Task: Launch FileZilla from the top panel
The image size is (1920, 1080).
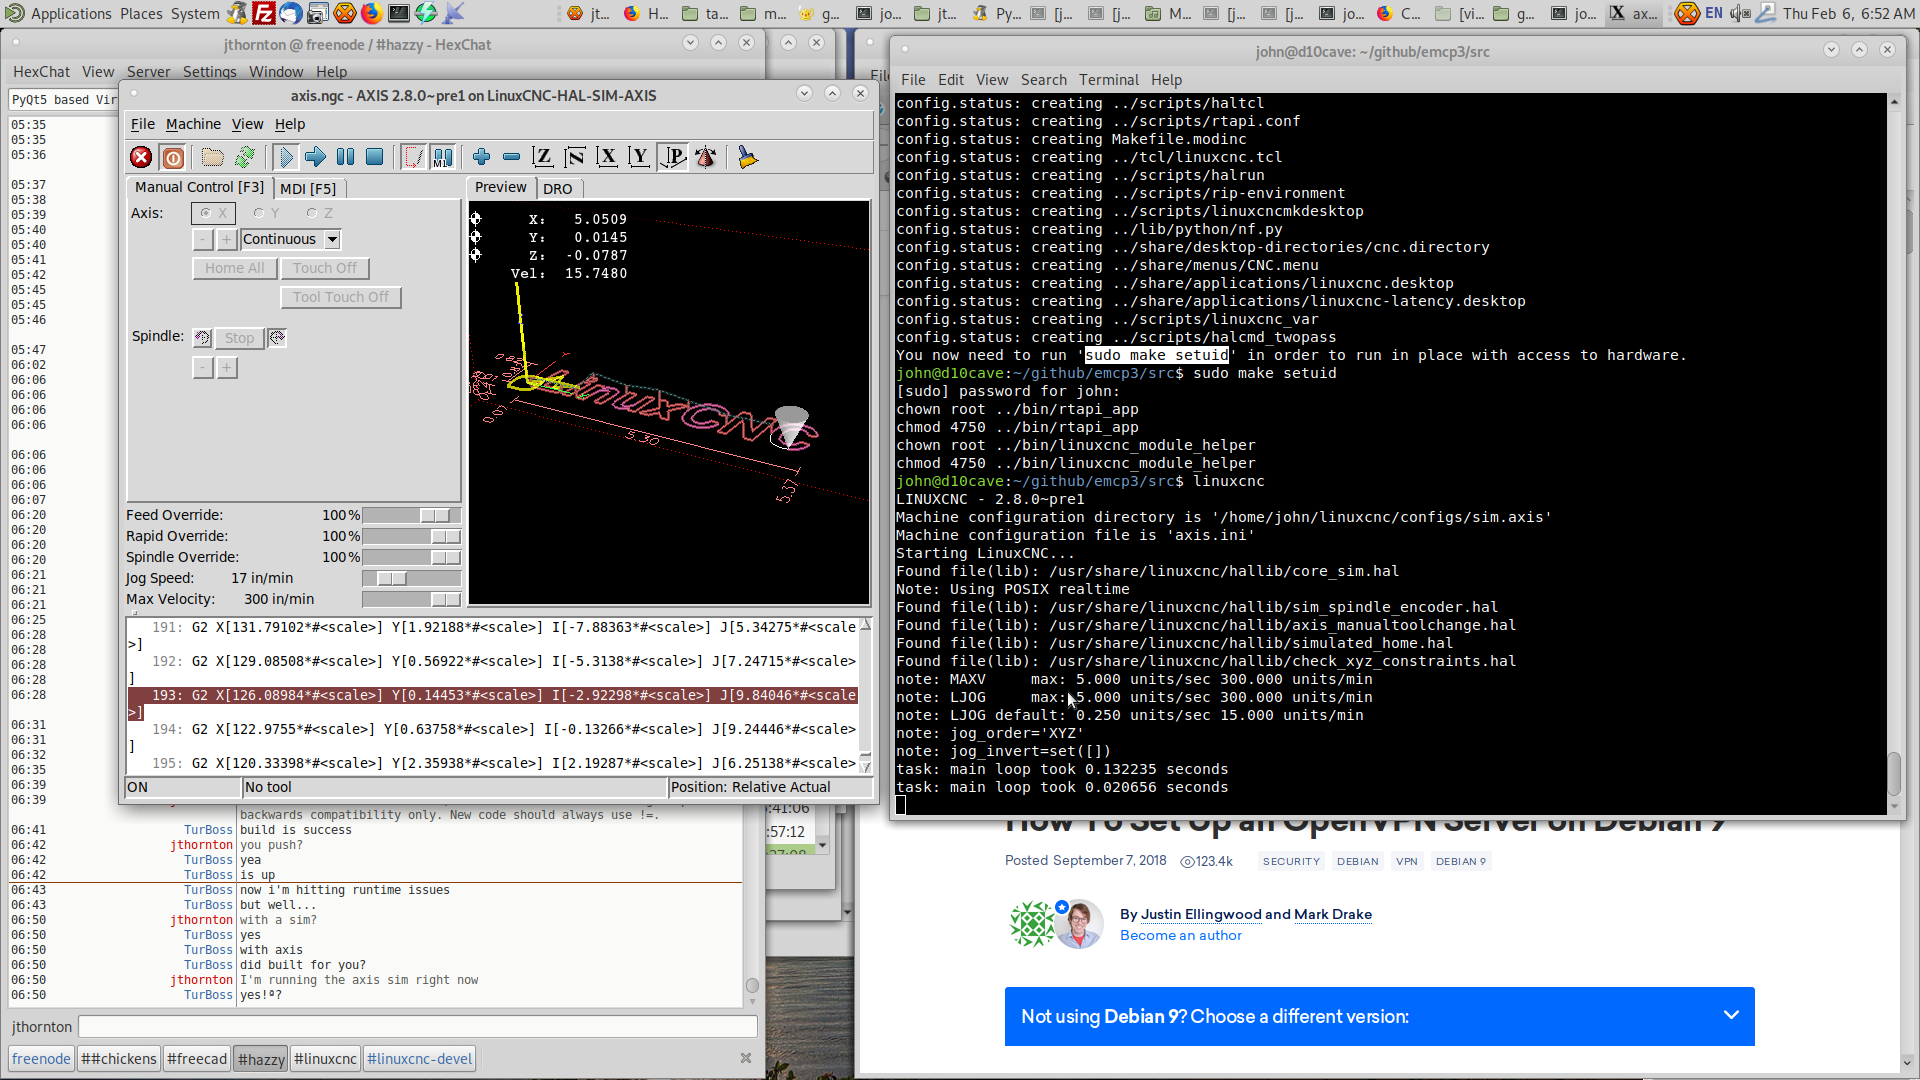Action: click(263, 13)
